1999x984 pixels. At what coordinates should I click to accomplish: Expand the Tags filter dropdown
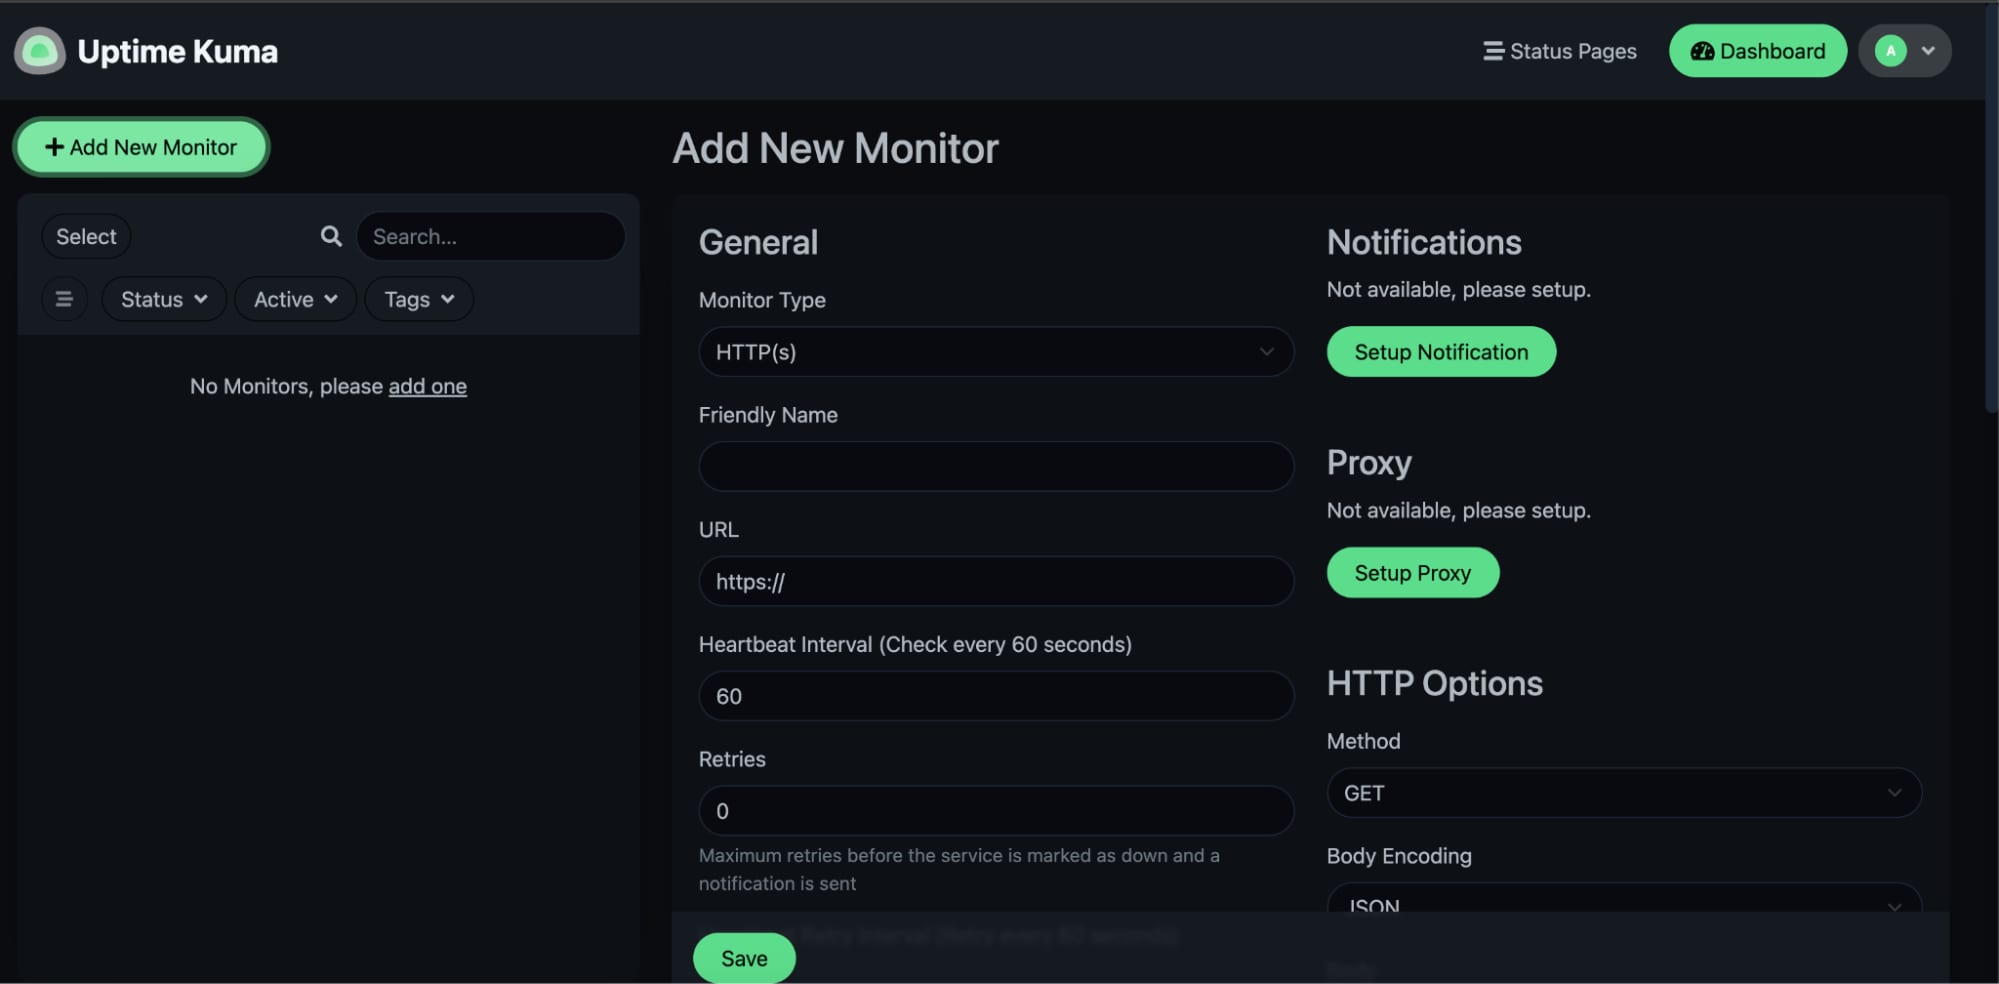coord(418,298)
